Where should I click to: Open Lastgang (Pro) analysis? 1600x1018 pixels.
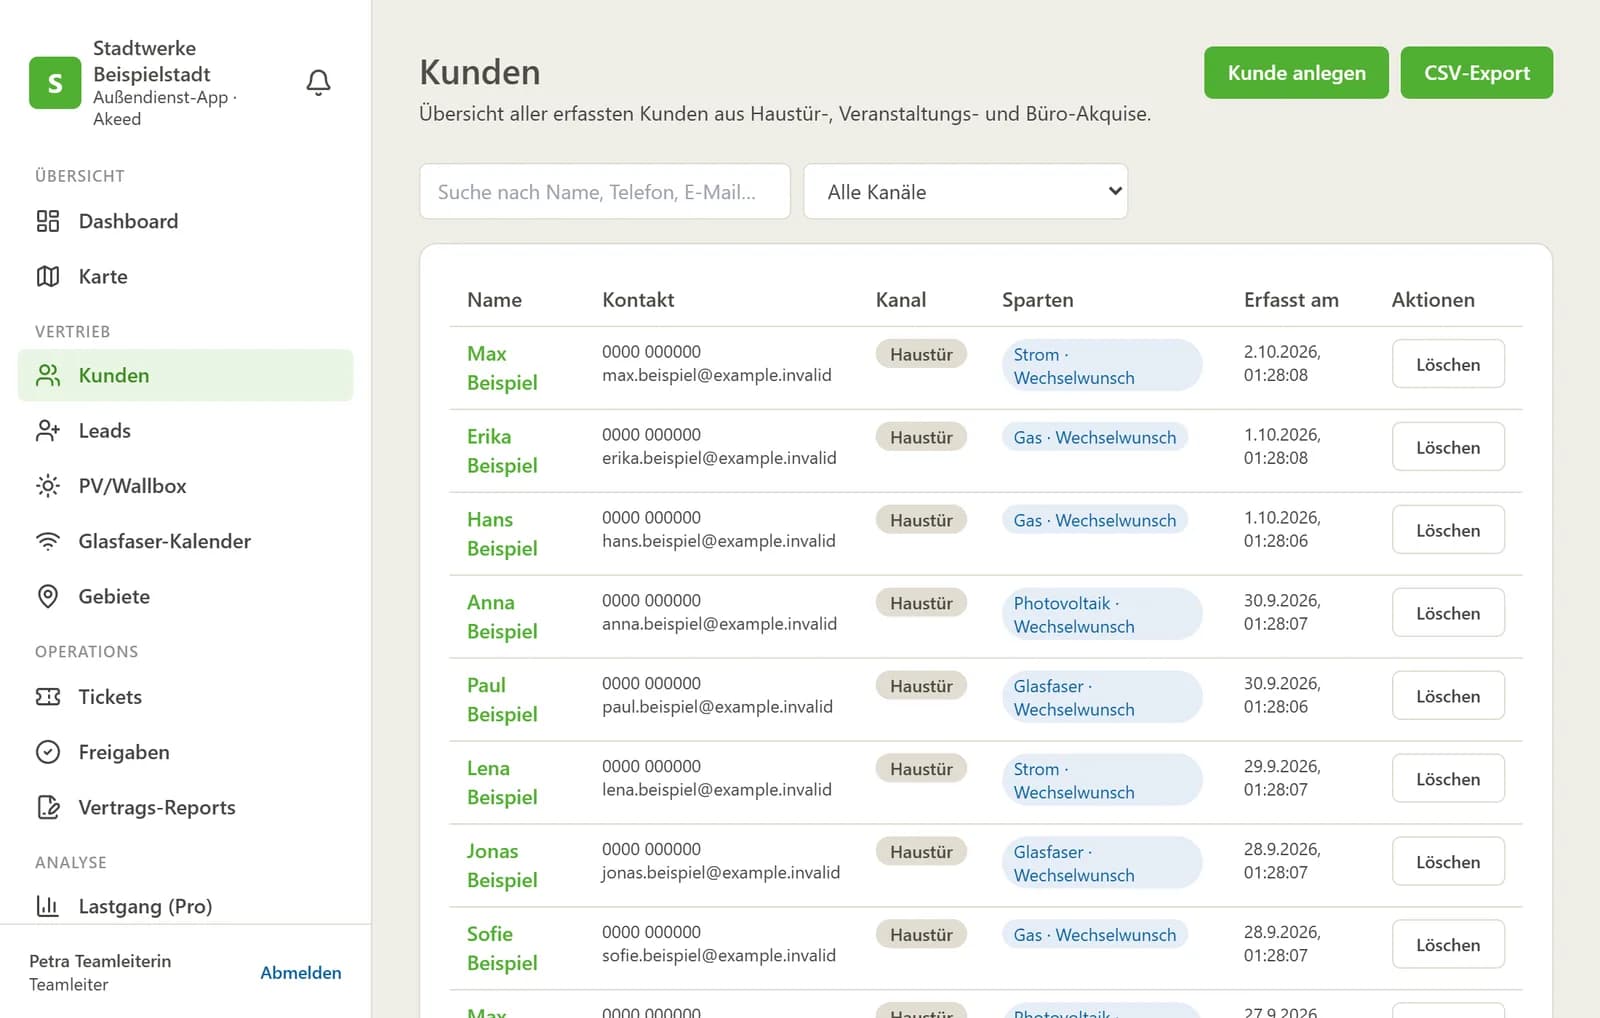tap(185, 906)
